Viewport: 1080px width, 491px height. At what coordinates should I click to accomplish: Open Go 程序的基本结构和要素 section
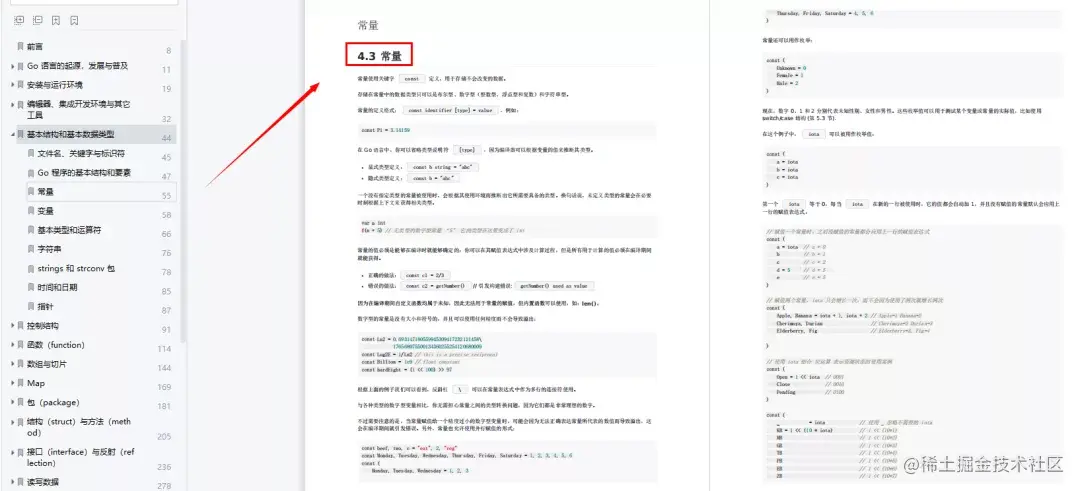point(84,172)
